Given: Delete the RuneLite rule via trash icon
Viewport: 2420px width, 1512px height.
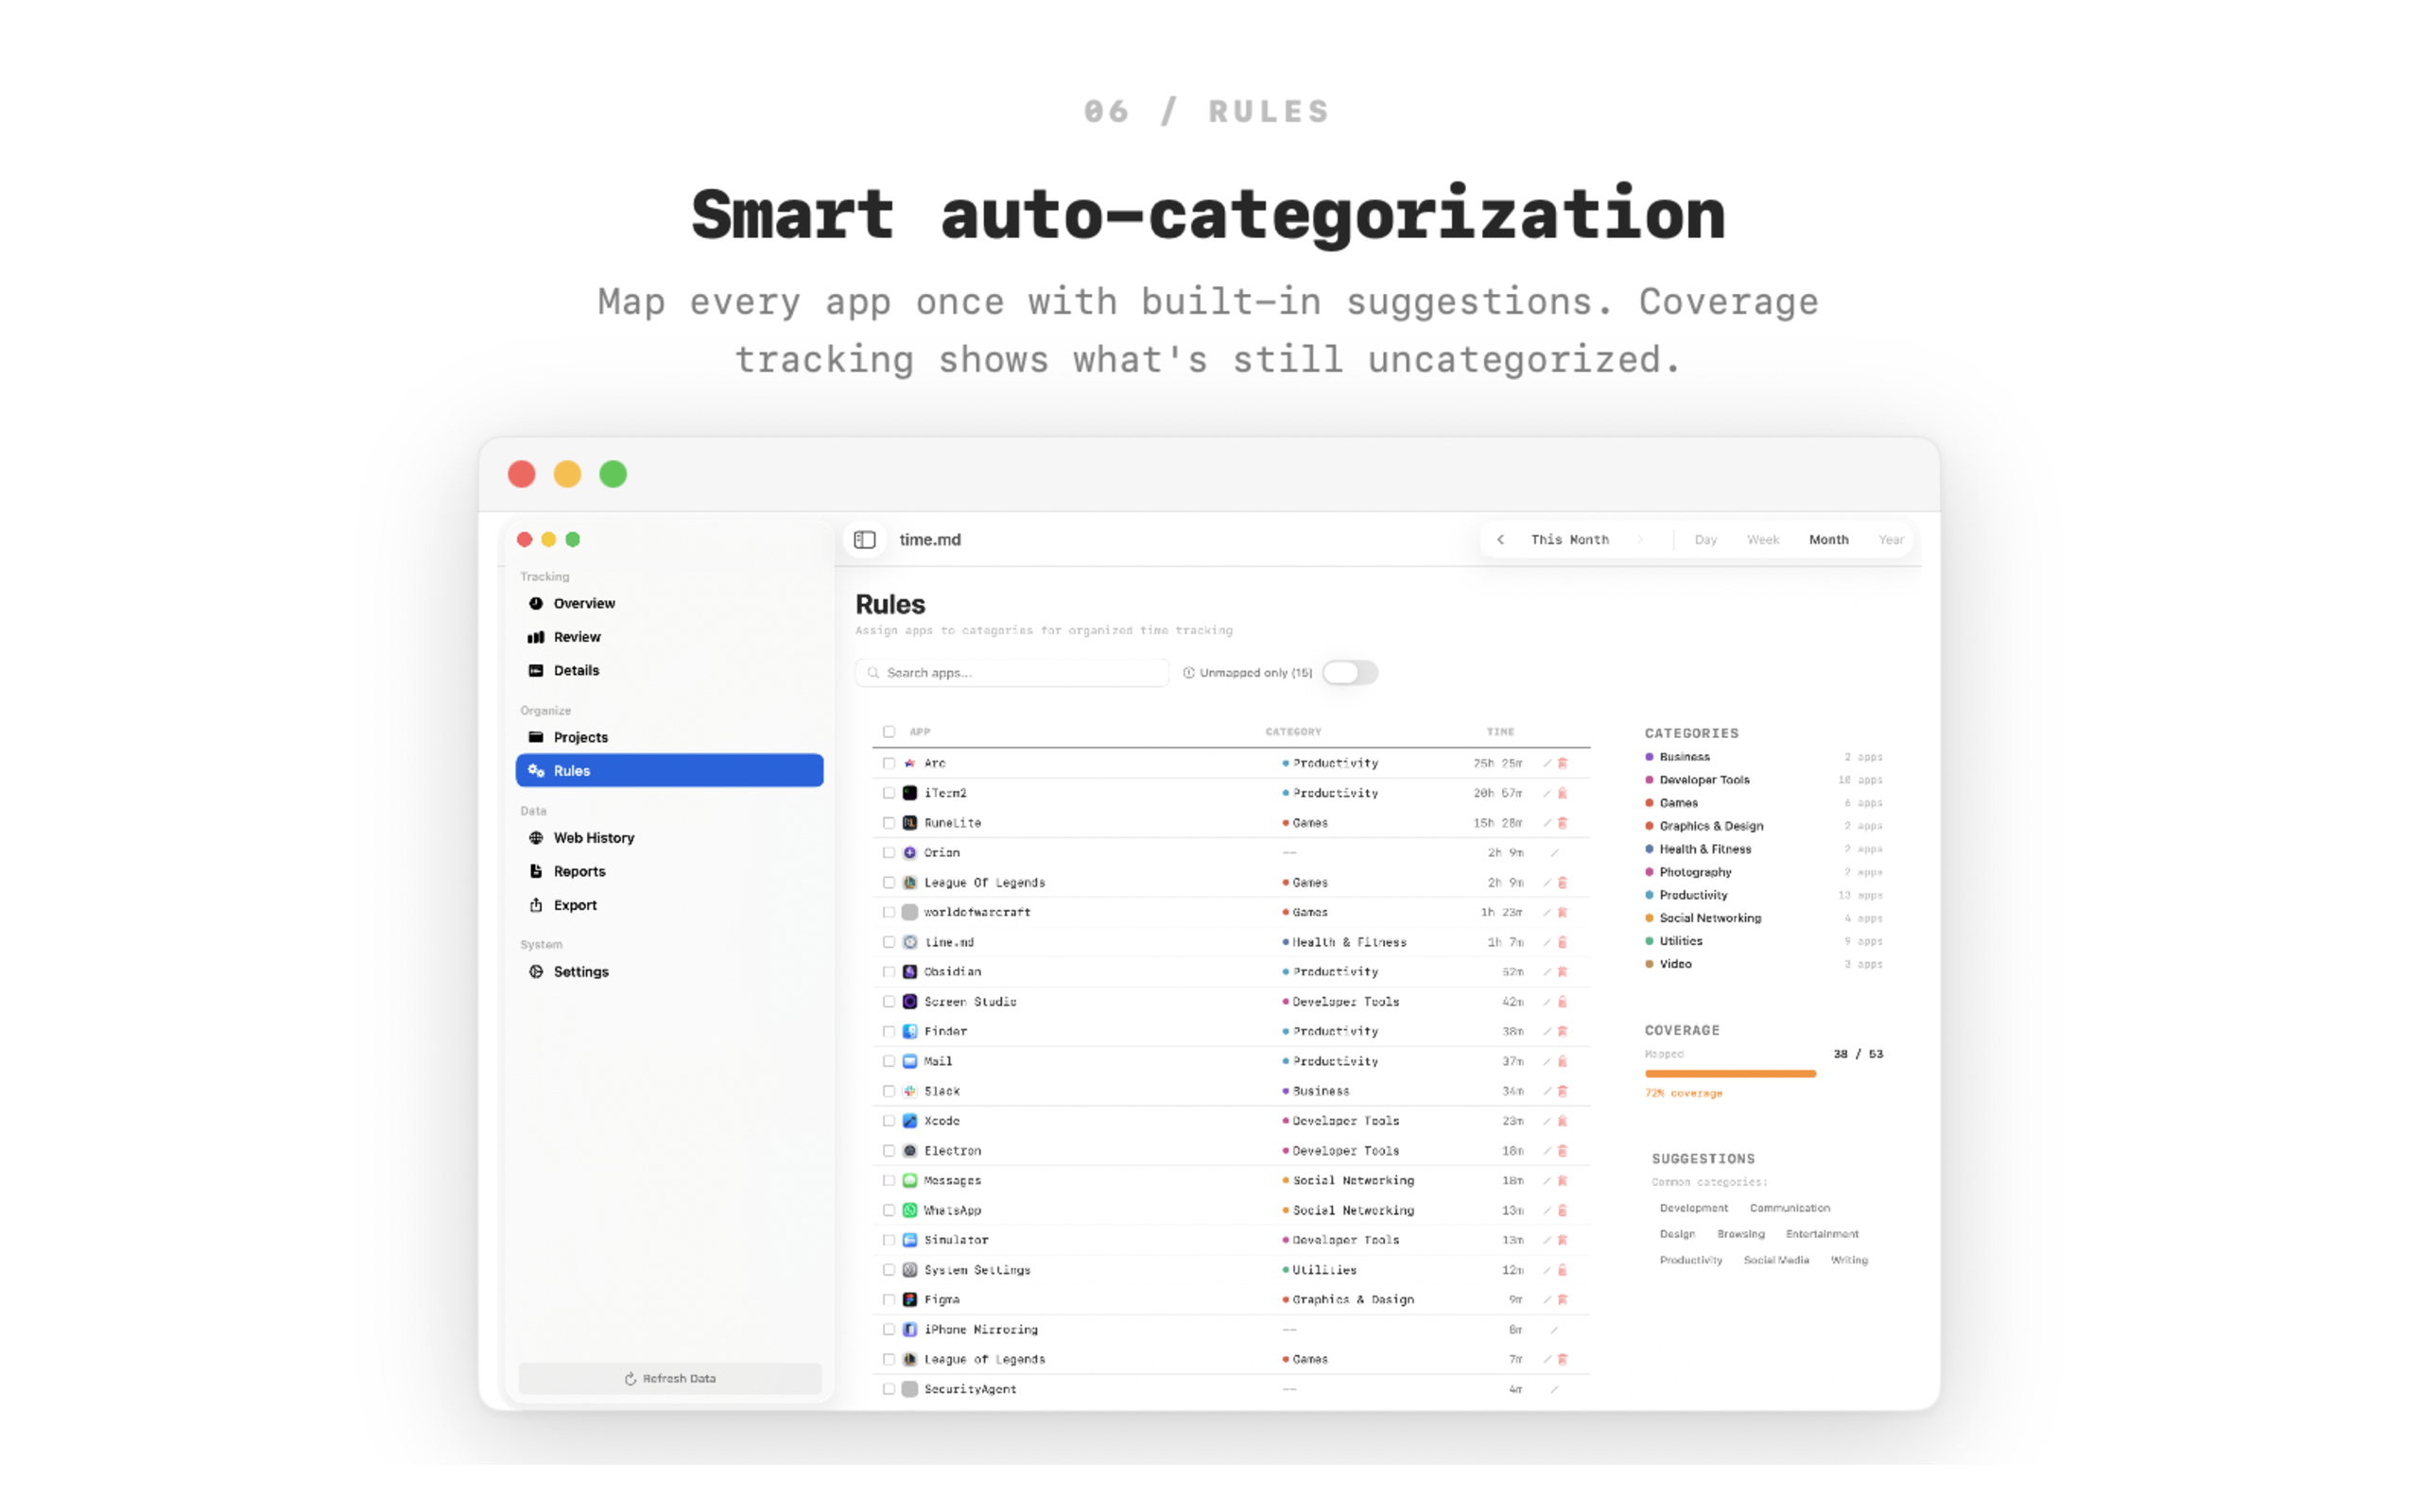Looking at the screenshot, I should (x=1563, y=822).
